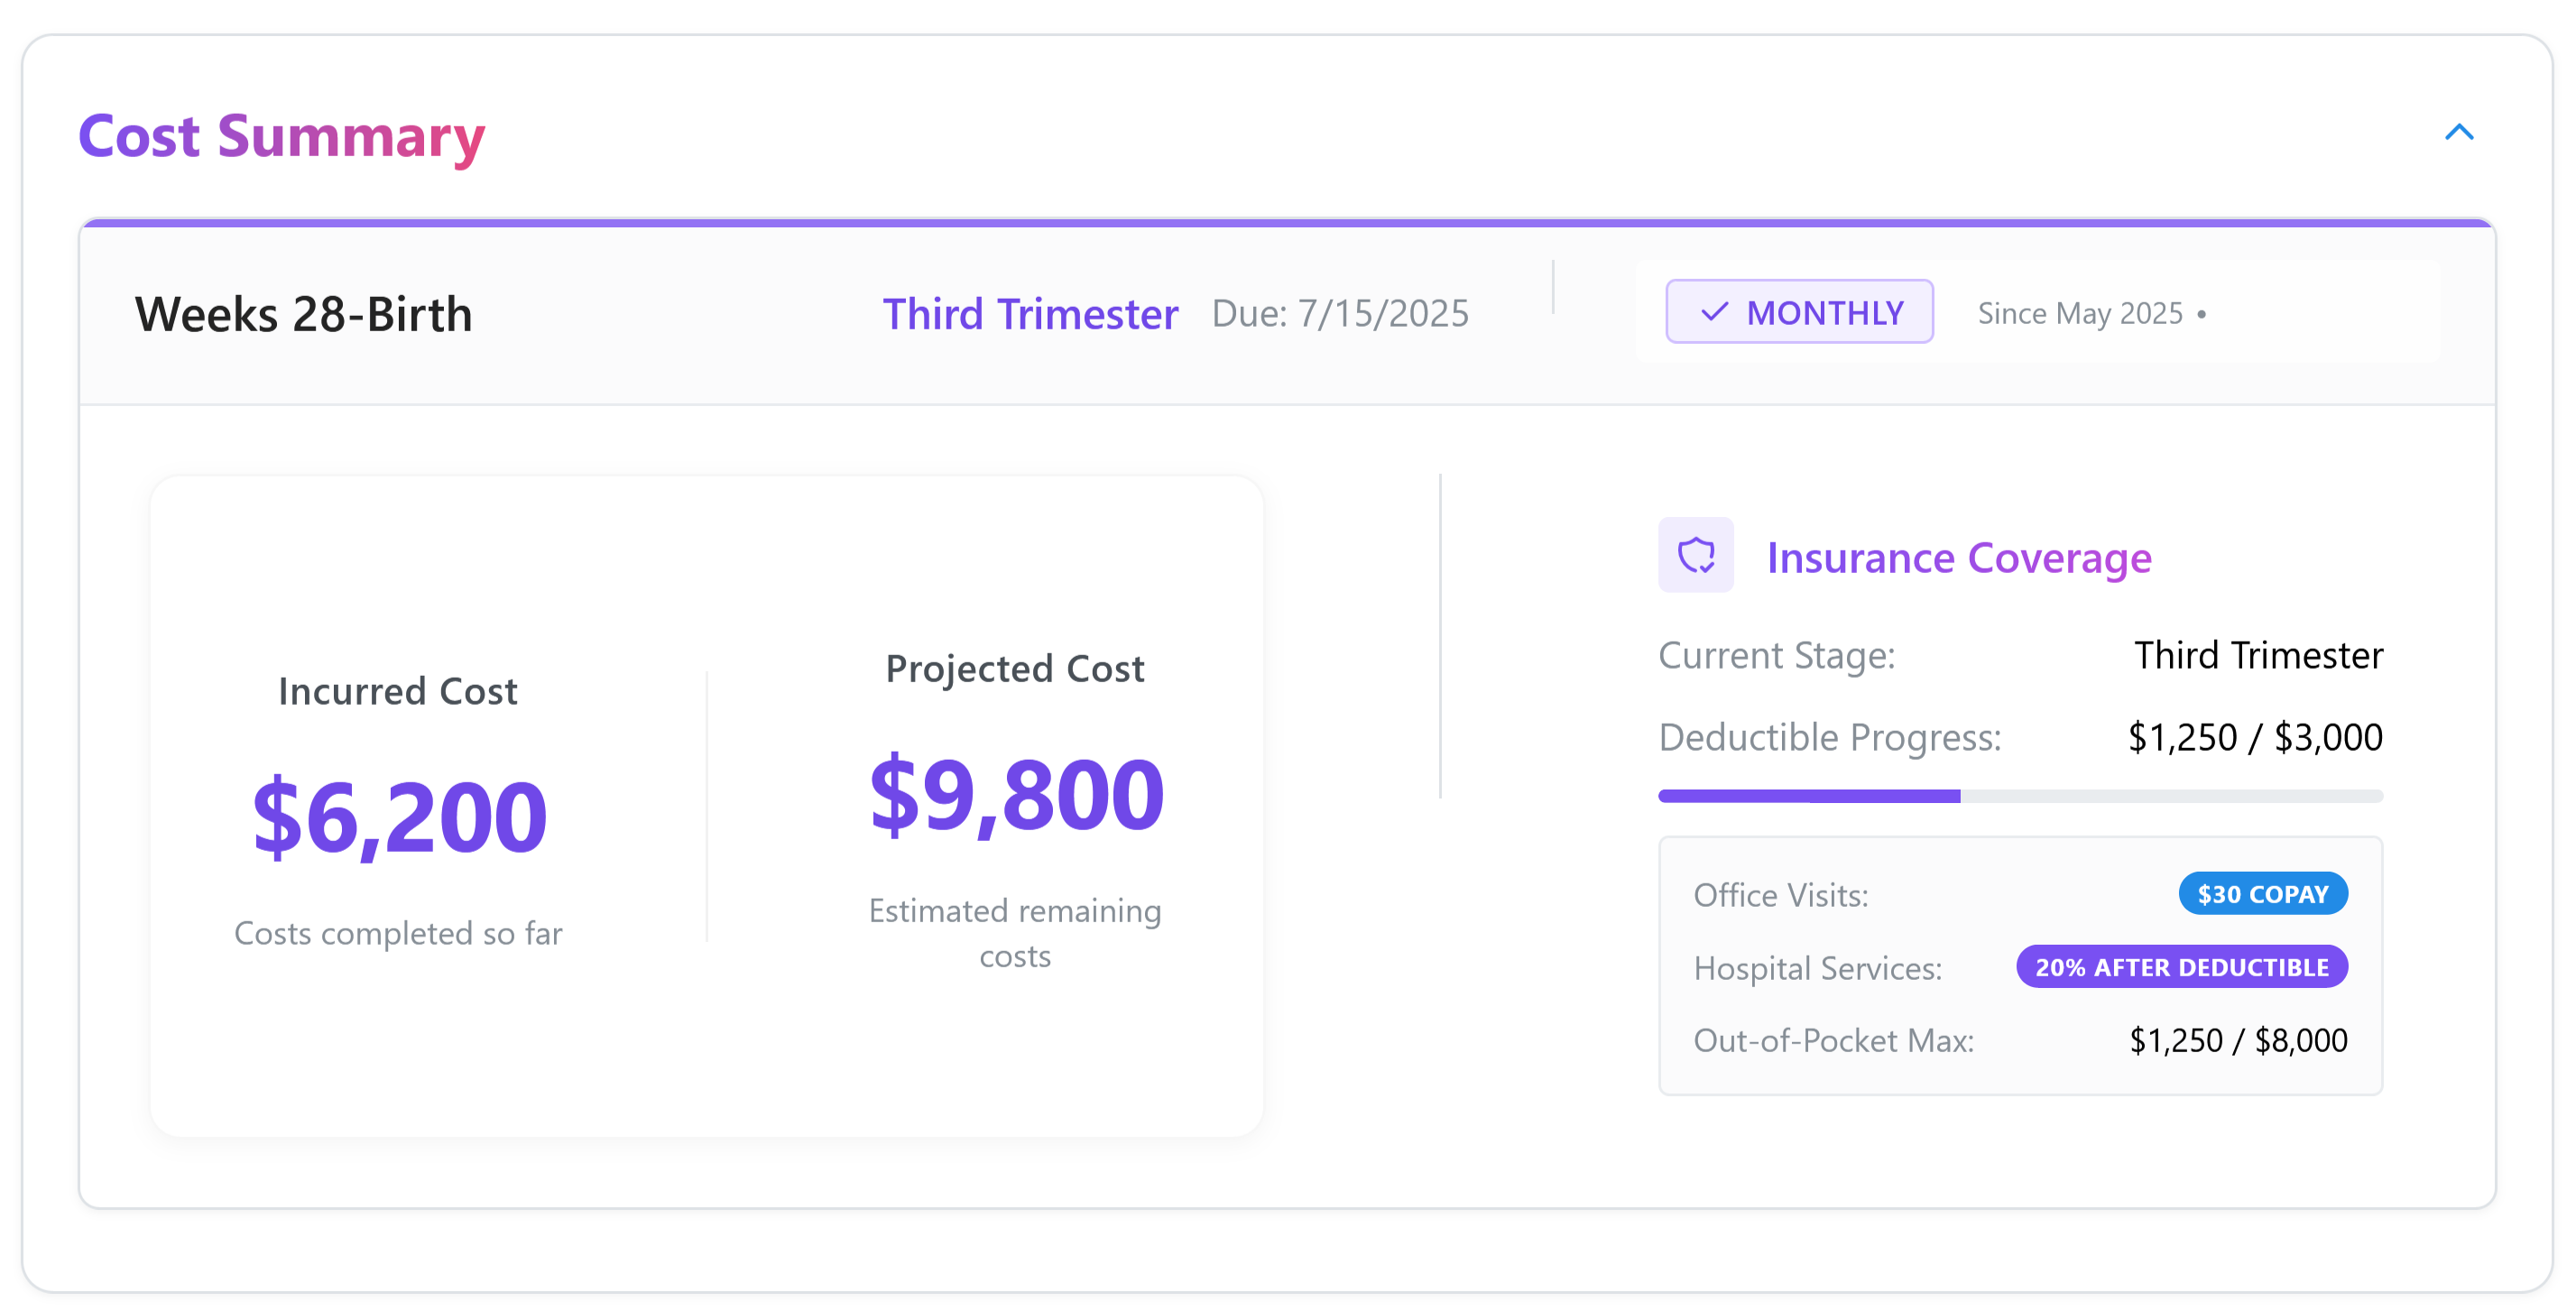Toggle the MONTHLY badge
2576x1311 pixels.
[1798, 312]
